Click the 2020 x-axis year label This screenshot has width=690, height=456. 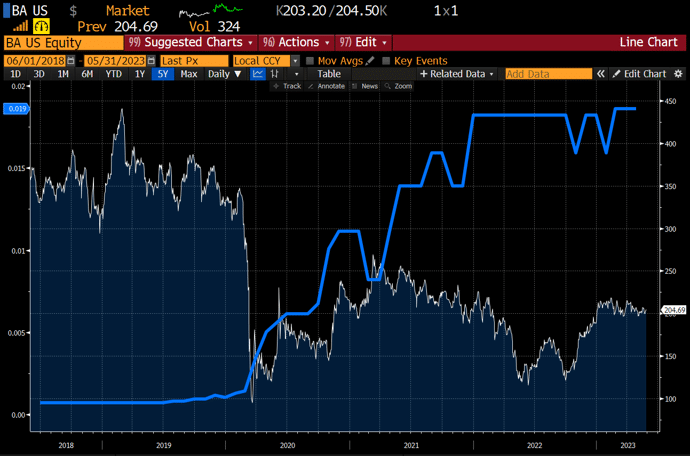pyautogui.click(x=287, y=445)
